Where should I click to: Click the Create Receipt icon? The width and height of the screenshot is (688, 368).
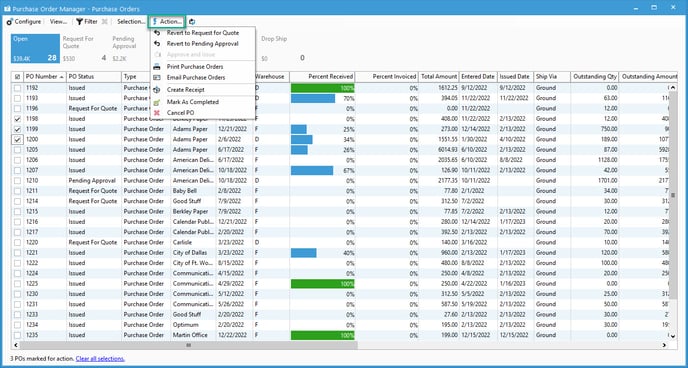tap(157, 89)
